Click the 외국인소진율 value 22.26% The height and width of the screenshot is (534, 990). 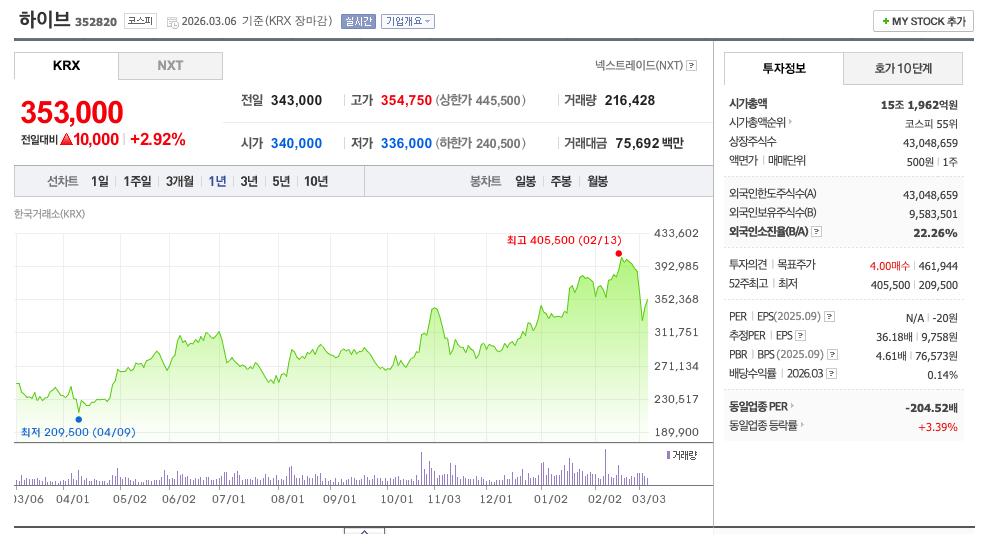pos(935,233)
